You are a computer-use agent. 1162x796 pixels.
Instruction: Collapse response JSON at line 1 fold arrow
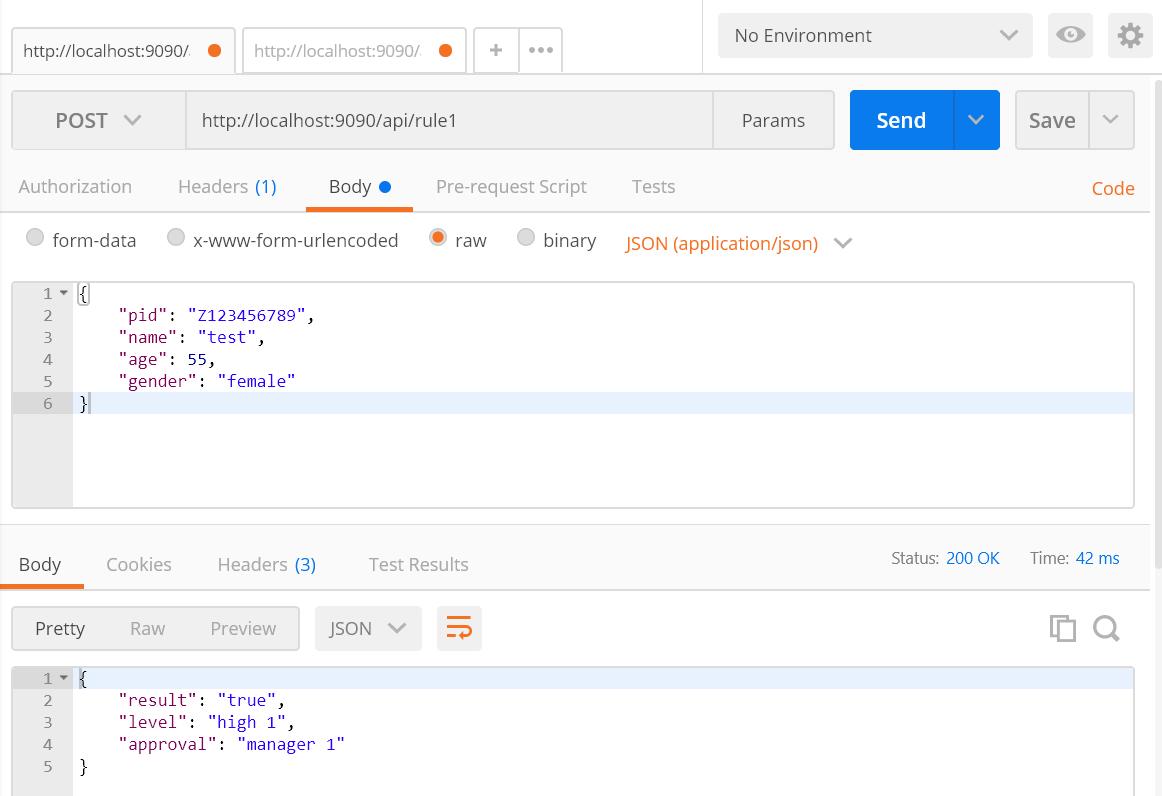pos(64,678)
